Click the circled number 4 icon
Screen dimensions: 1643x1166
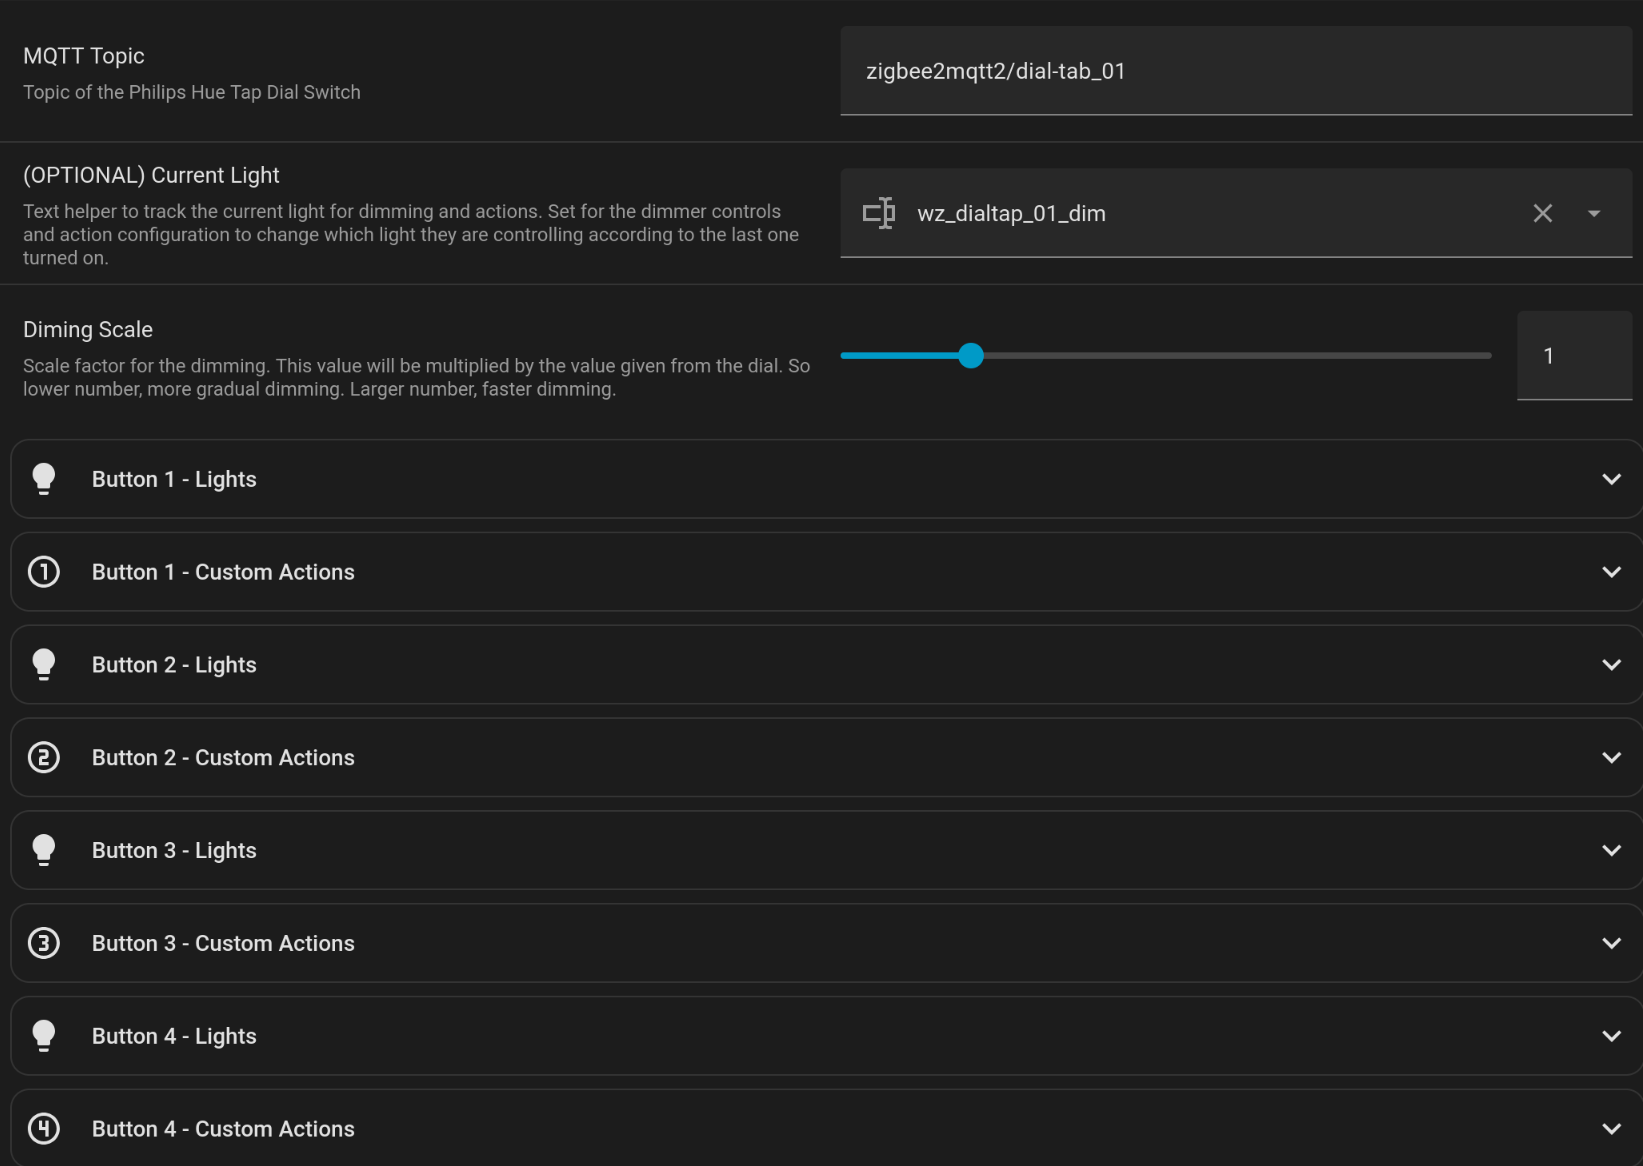click(x=43, y=1129)
